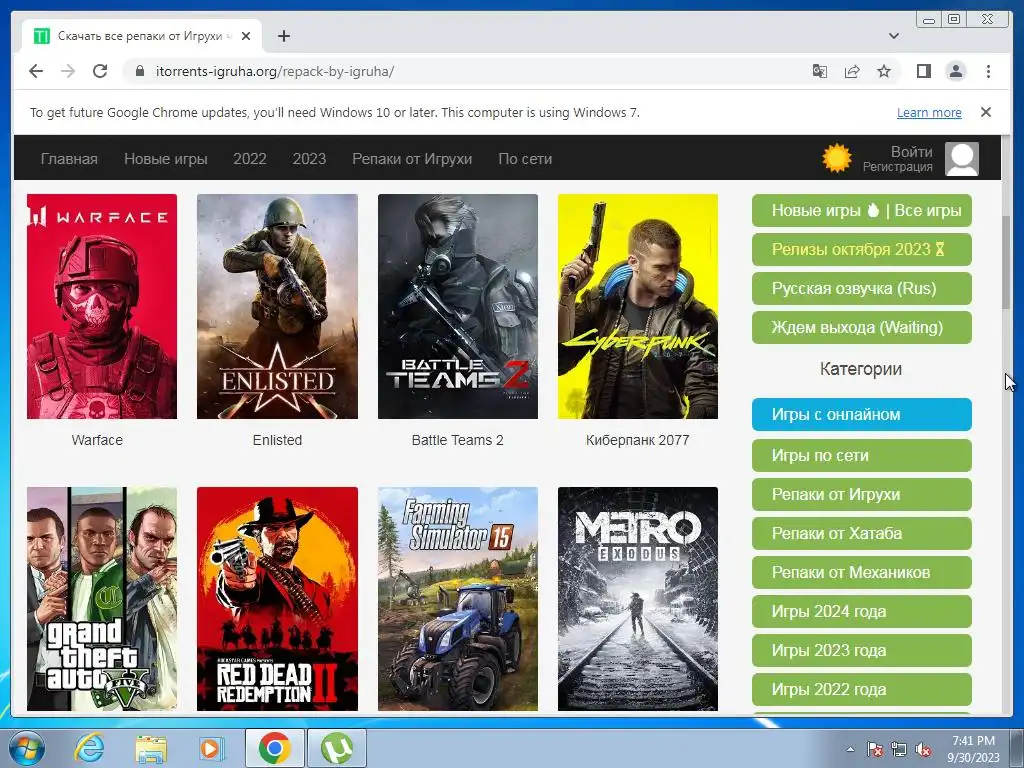Open Релизы октября 2023 button
1024x768 pixels.
click(861, 249)
